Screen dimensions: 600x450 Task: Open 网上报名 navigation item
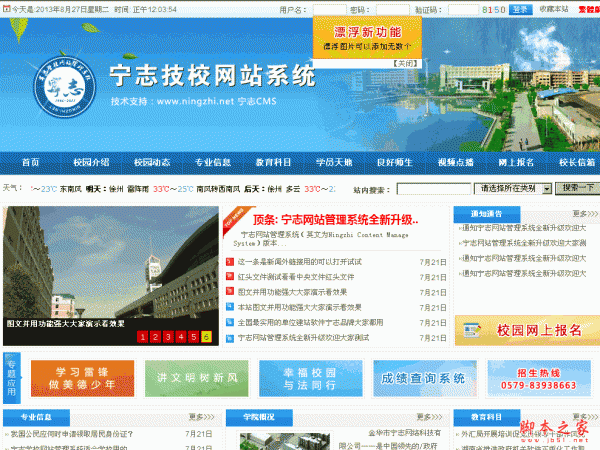click(516, 162)
